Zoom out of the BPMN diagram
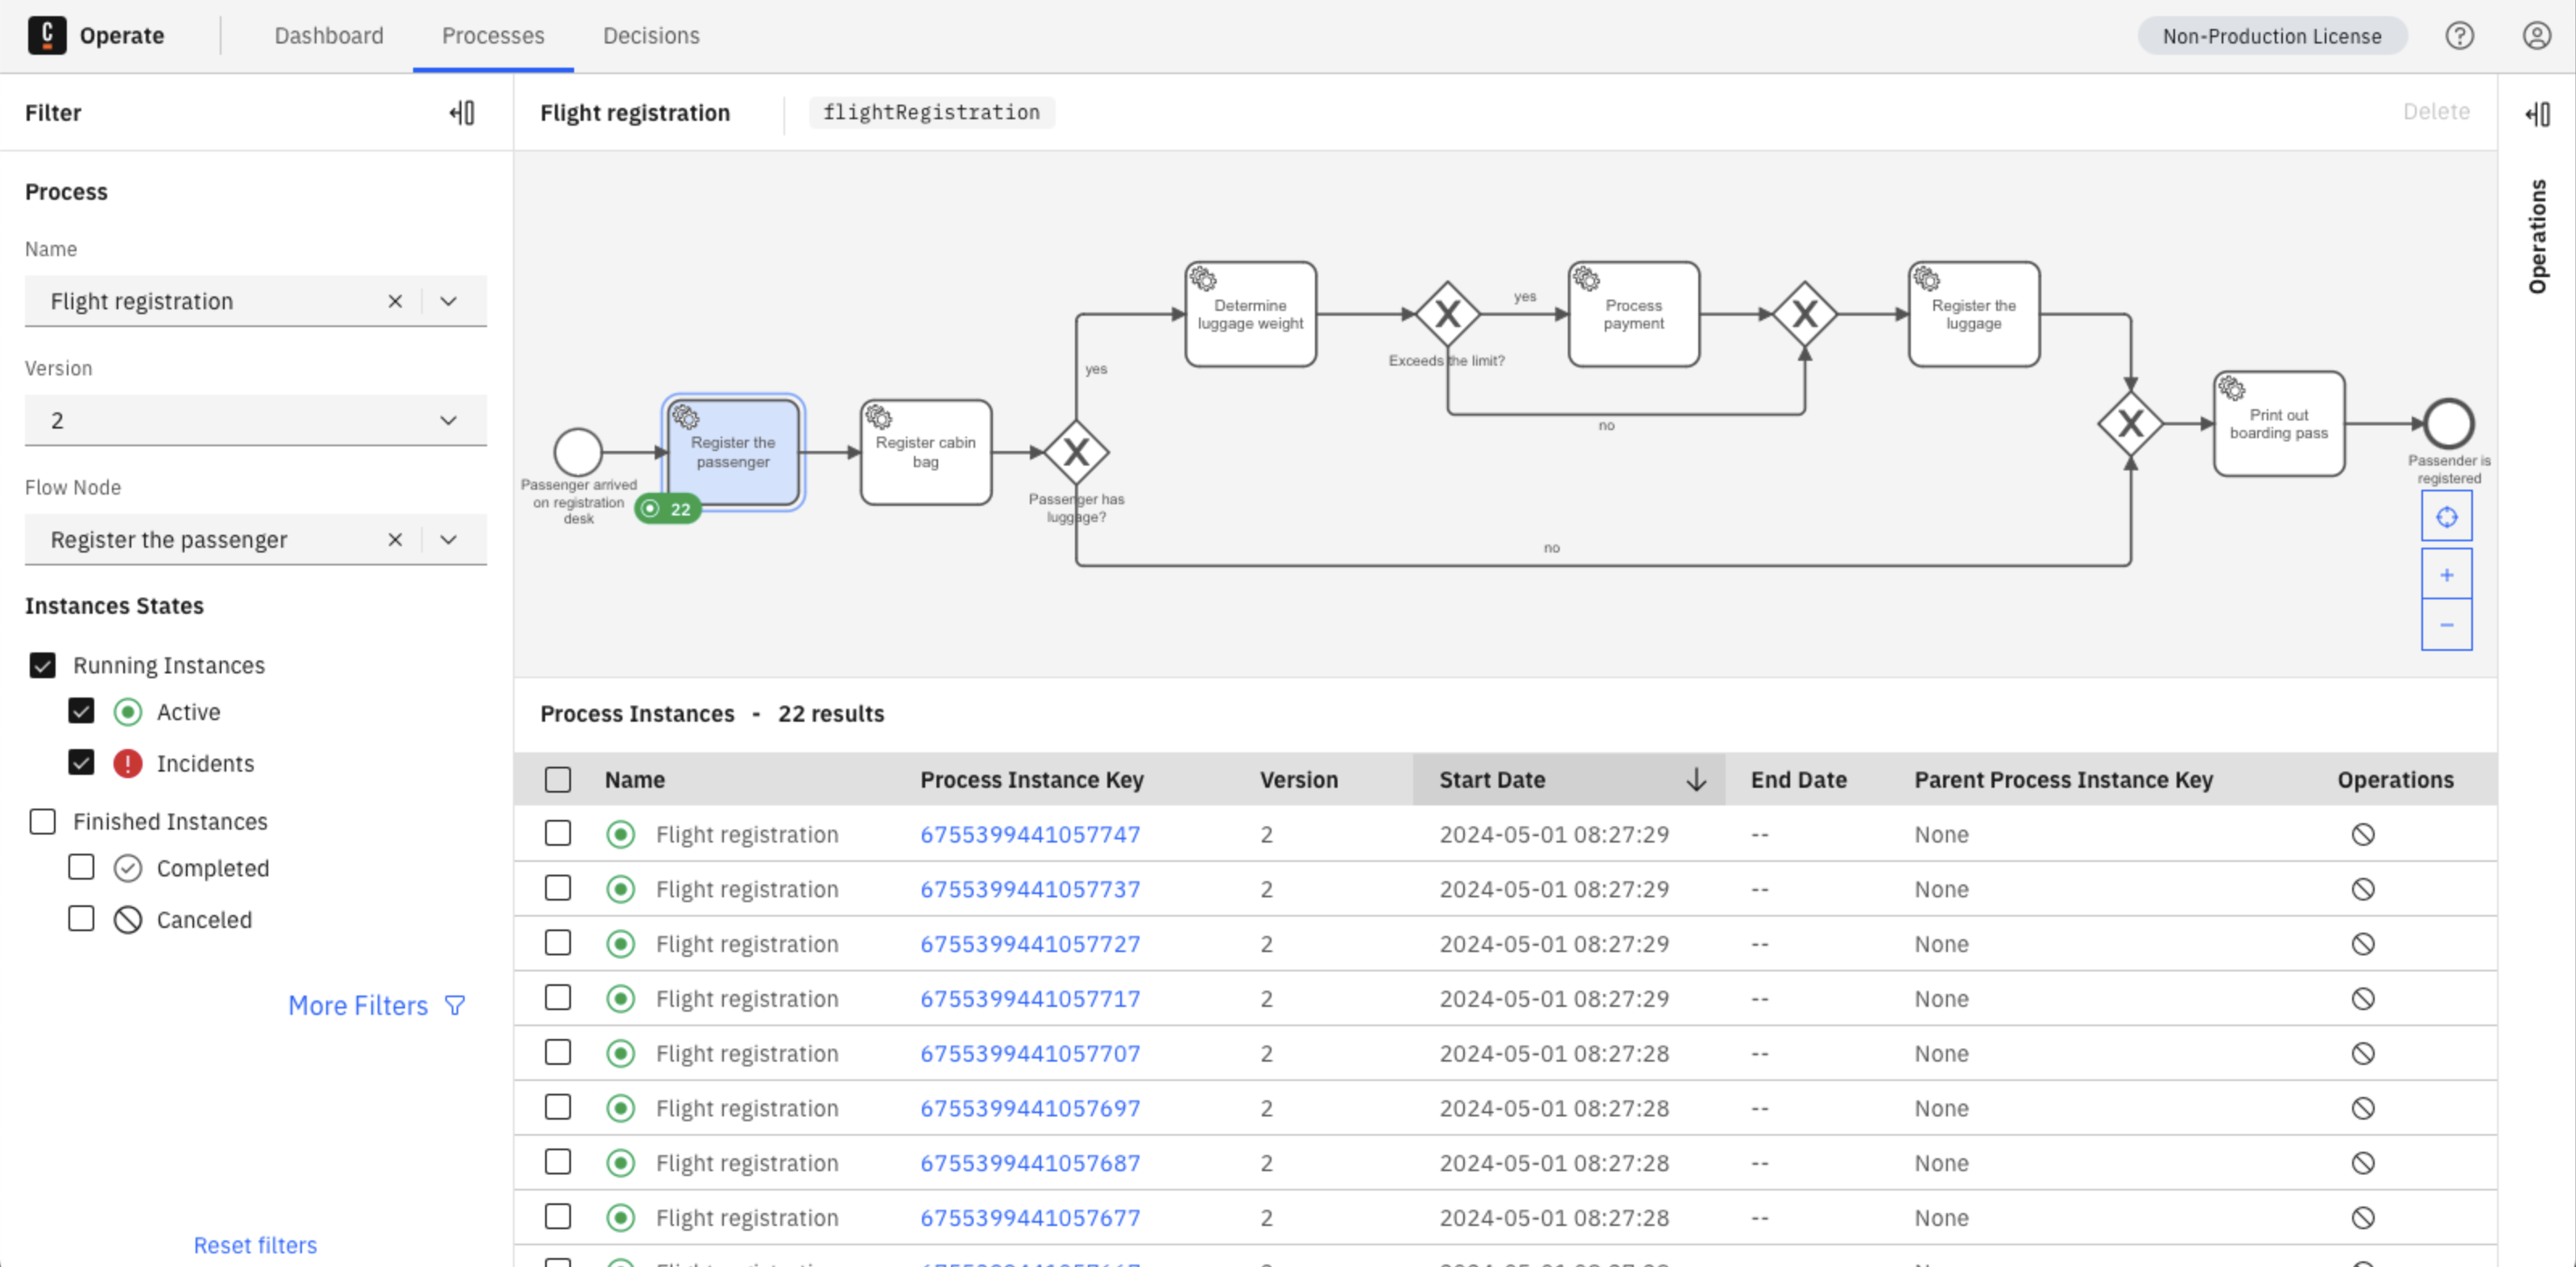This screenshot has width=2576, height=1267. (2447, 625)
